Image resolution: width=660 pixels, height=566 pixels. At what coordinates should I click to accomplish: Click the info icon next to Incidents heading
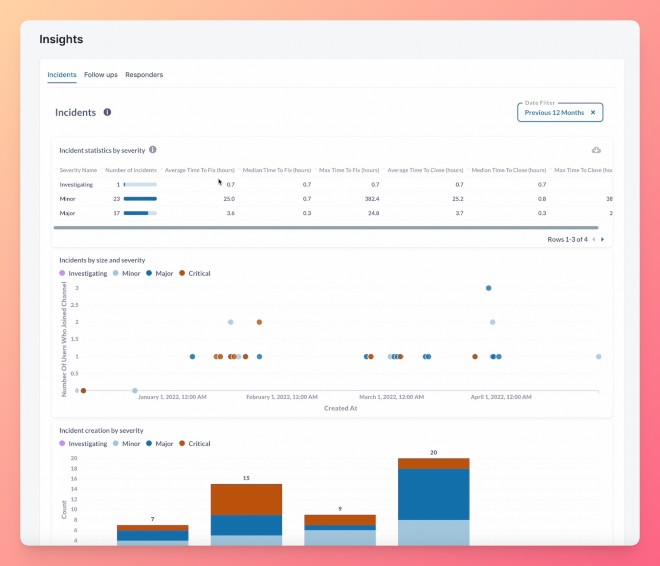(107, 112)
